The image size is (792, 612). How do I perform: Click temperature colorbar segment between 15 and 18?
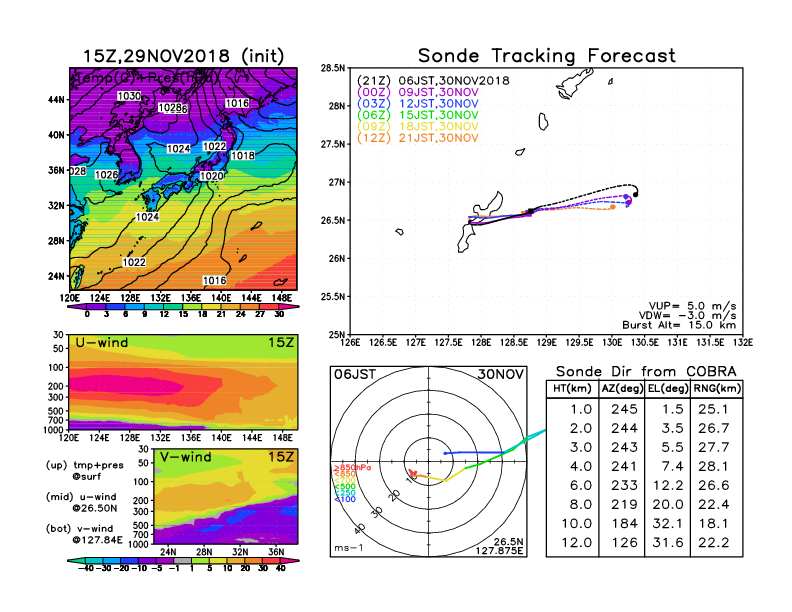[x=192, y=306]
